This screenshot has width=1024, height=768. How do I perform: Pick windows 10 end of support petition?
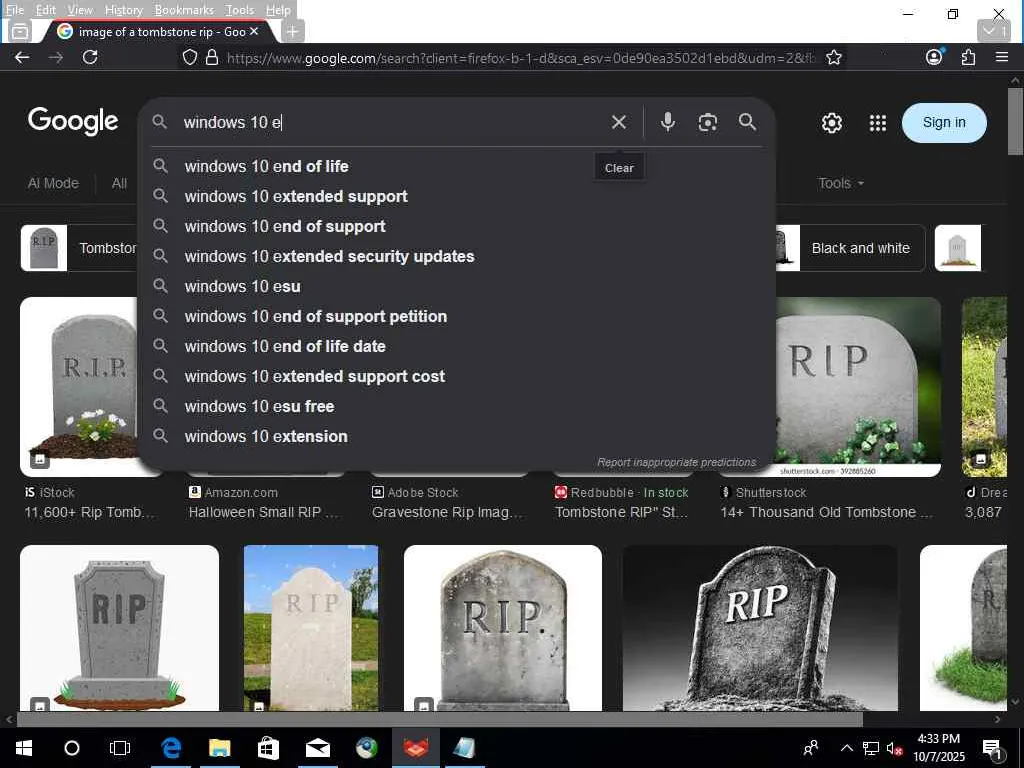tap(456, 317)
